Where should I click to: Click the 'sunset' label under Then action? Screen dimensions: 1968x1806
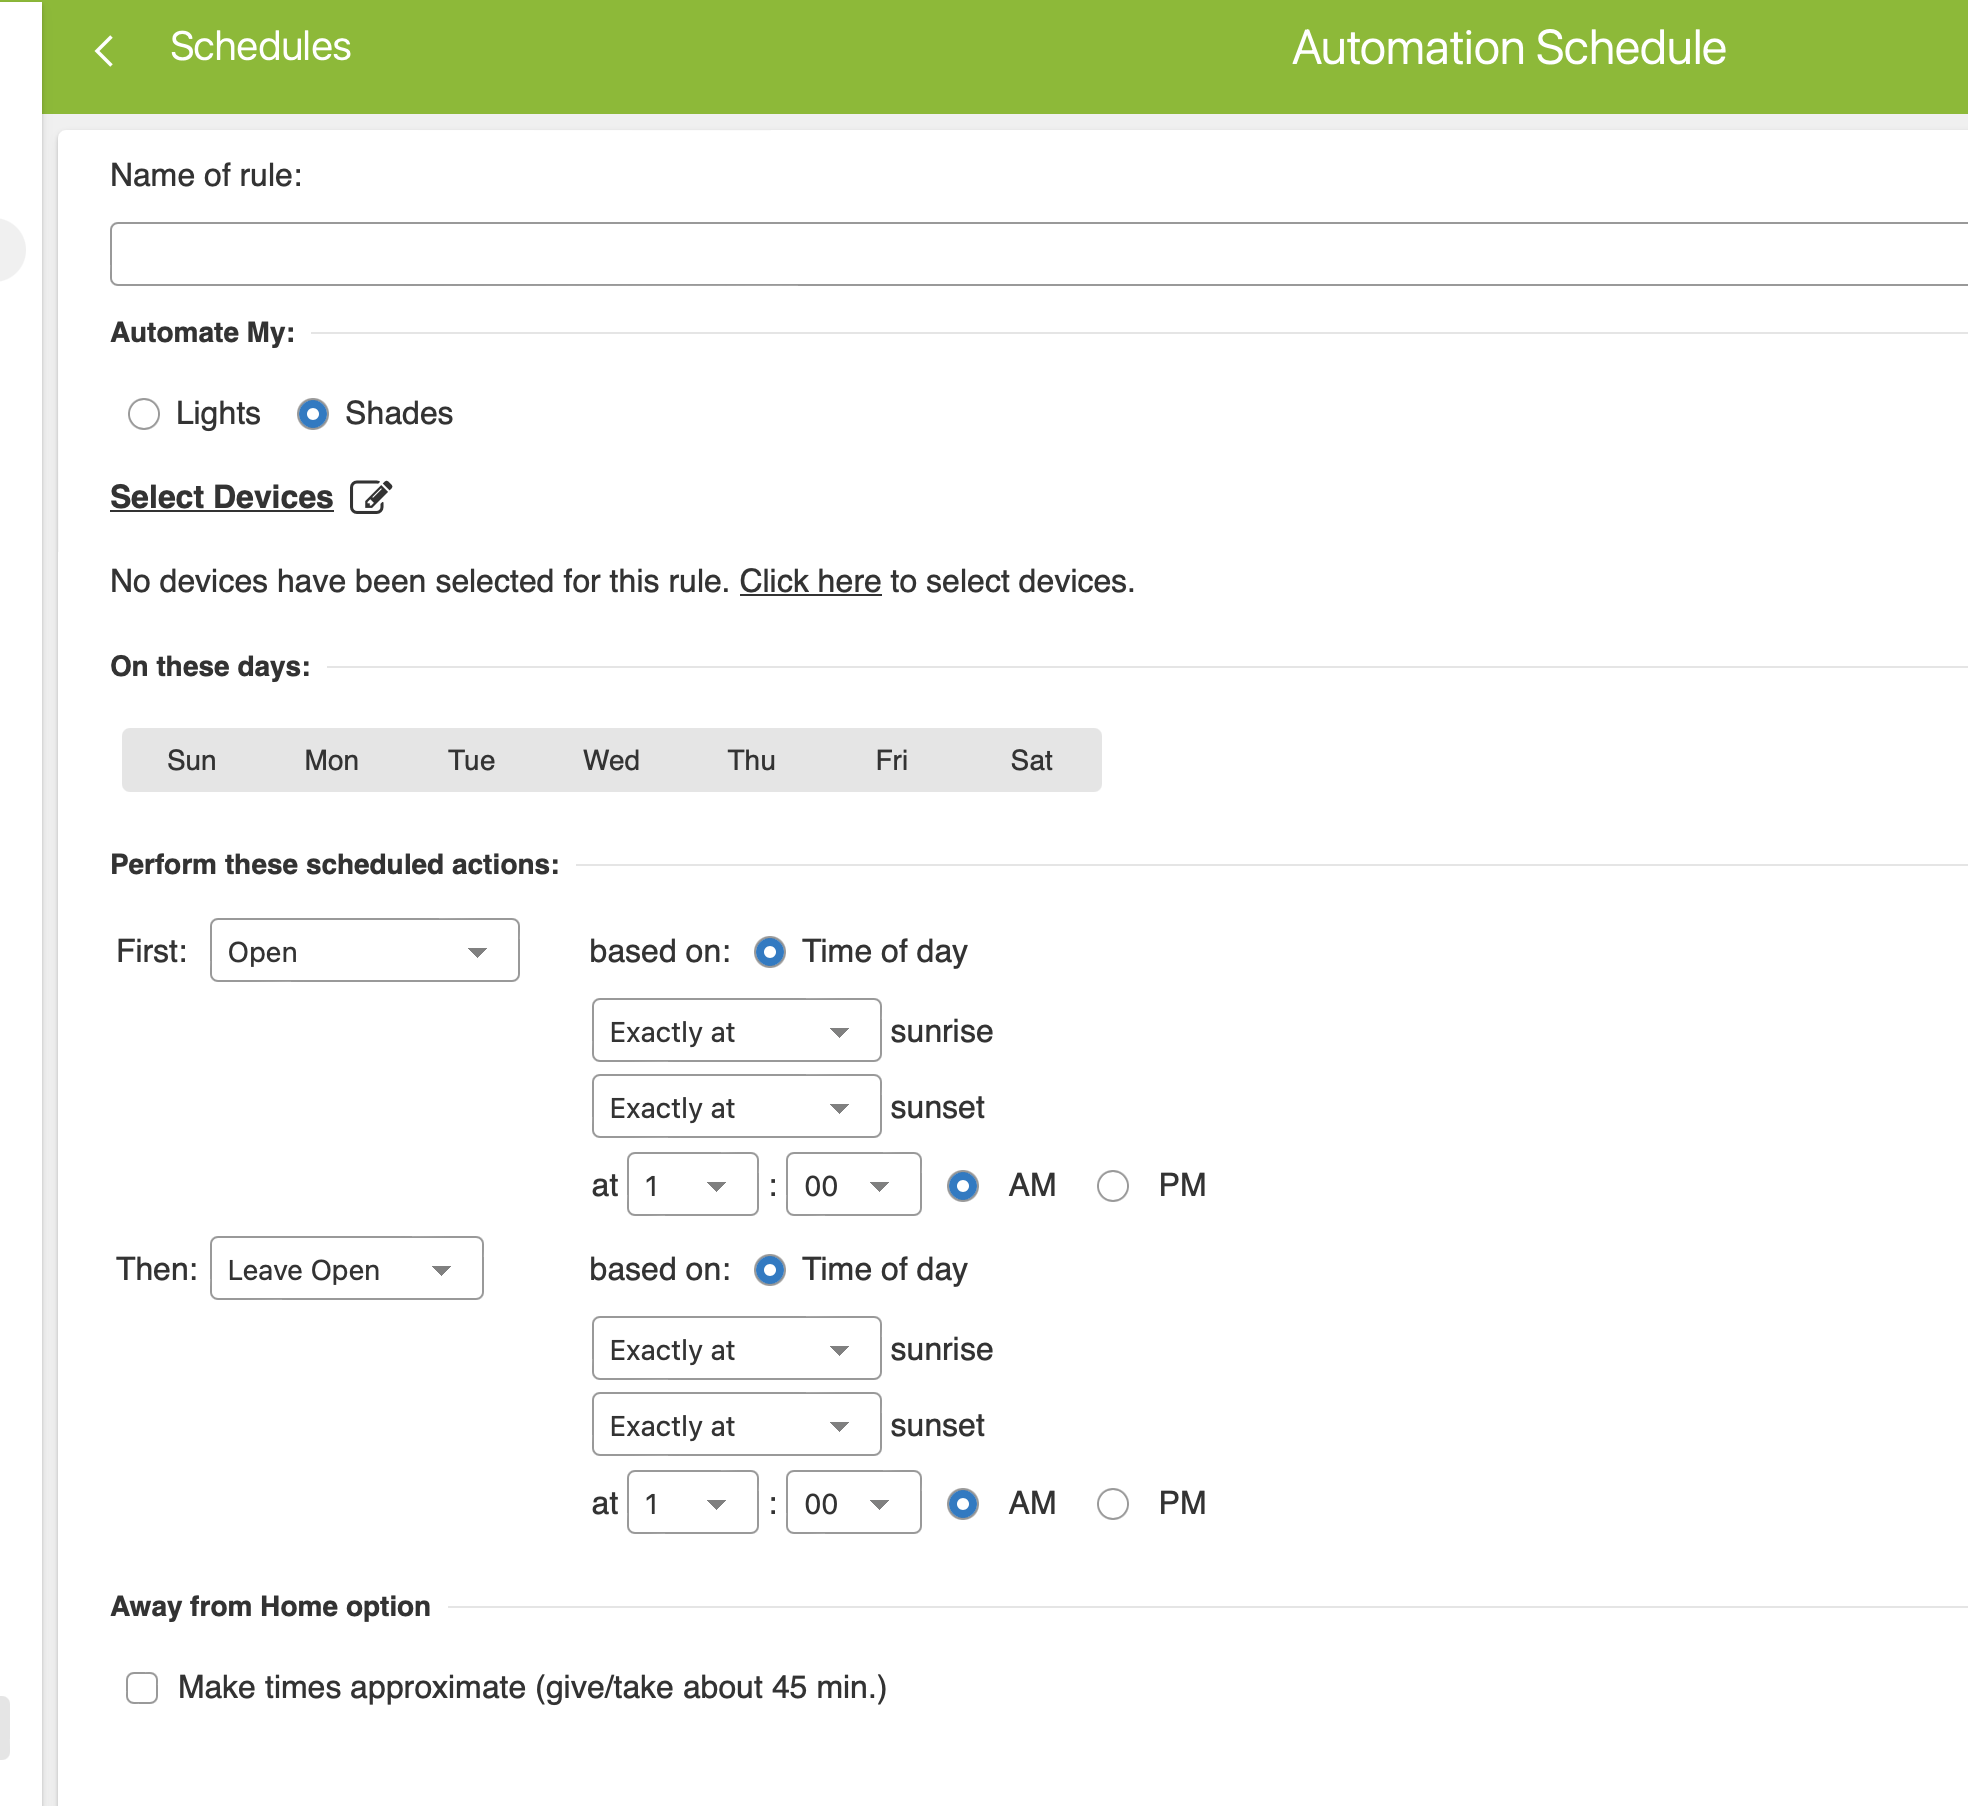[x=938, y=1425]
